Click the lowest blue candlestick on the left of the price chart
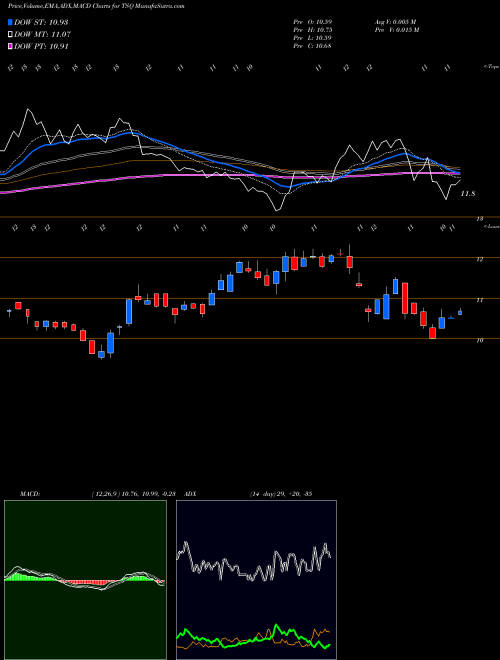The image size is (500, 660). (101, 354)
